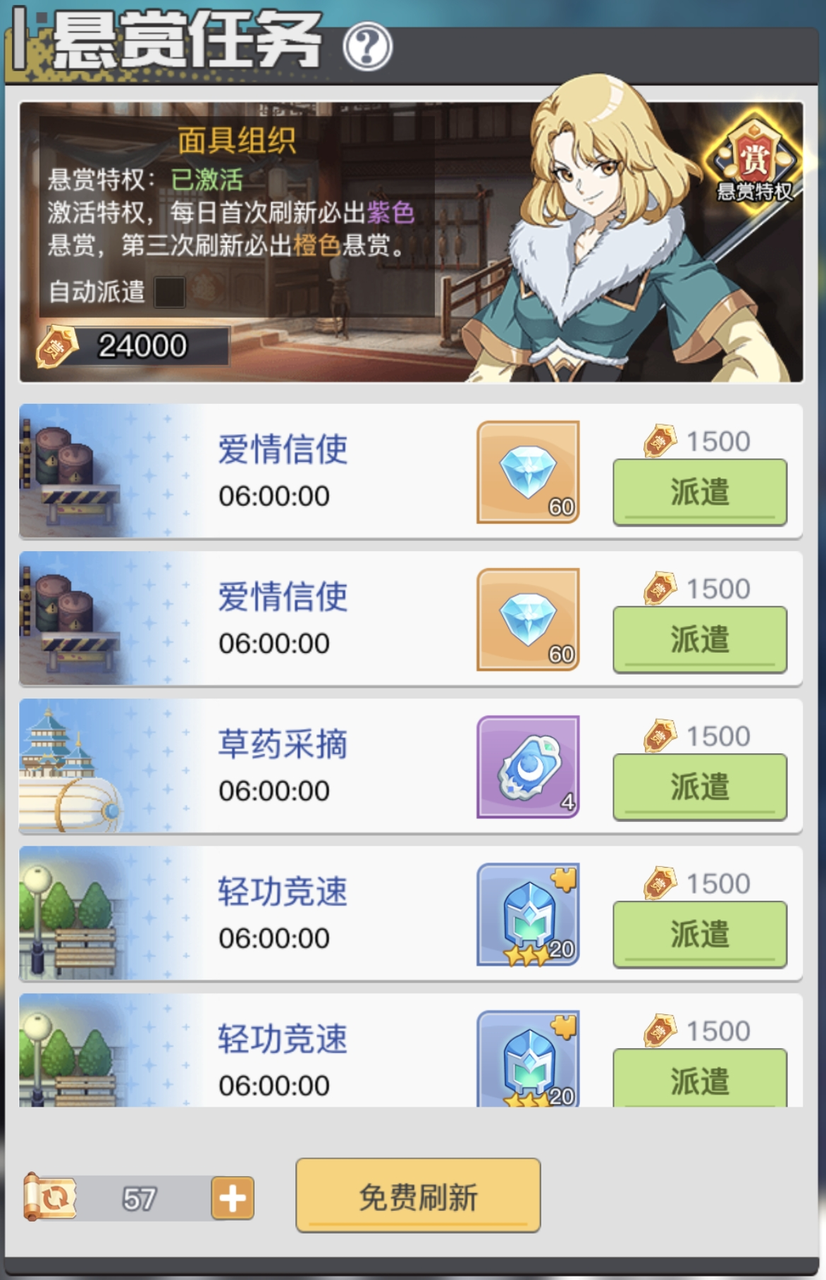Dispatch the 草药采摘 mission
Image resolution: width=826 pixels, height=1280 pixels.
pos(700,788)
